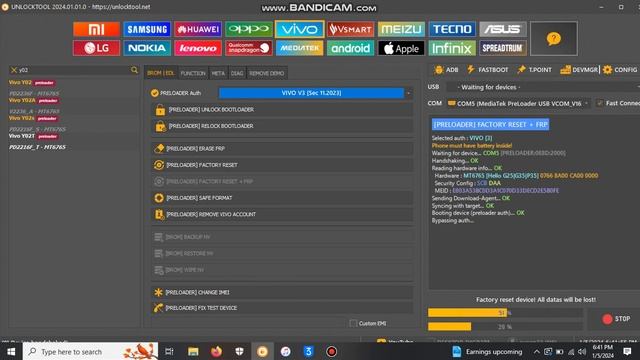This screenshot has width=640, height=360.
Task: Select the Android brand icon
Action: tap(350, 48)
